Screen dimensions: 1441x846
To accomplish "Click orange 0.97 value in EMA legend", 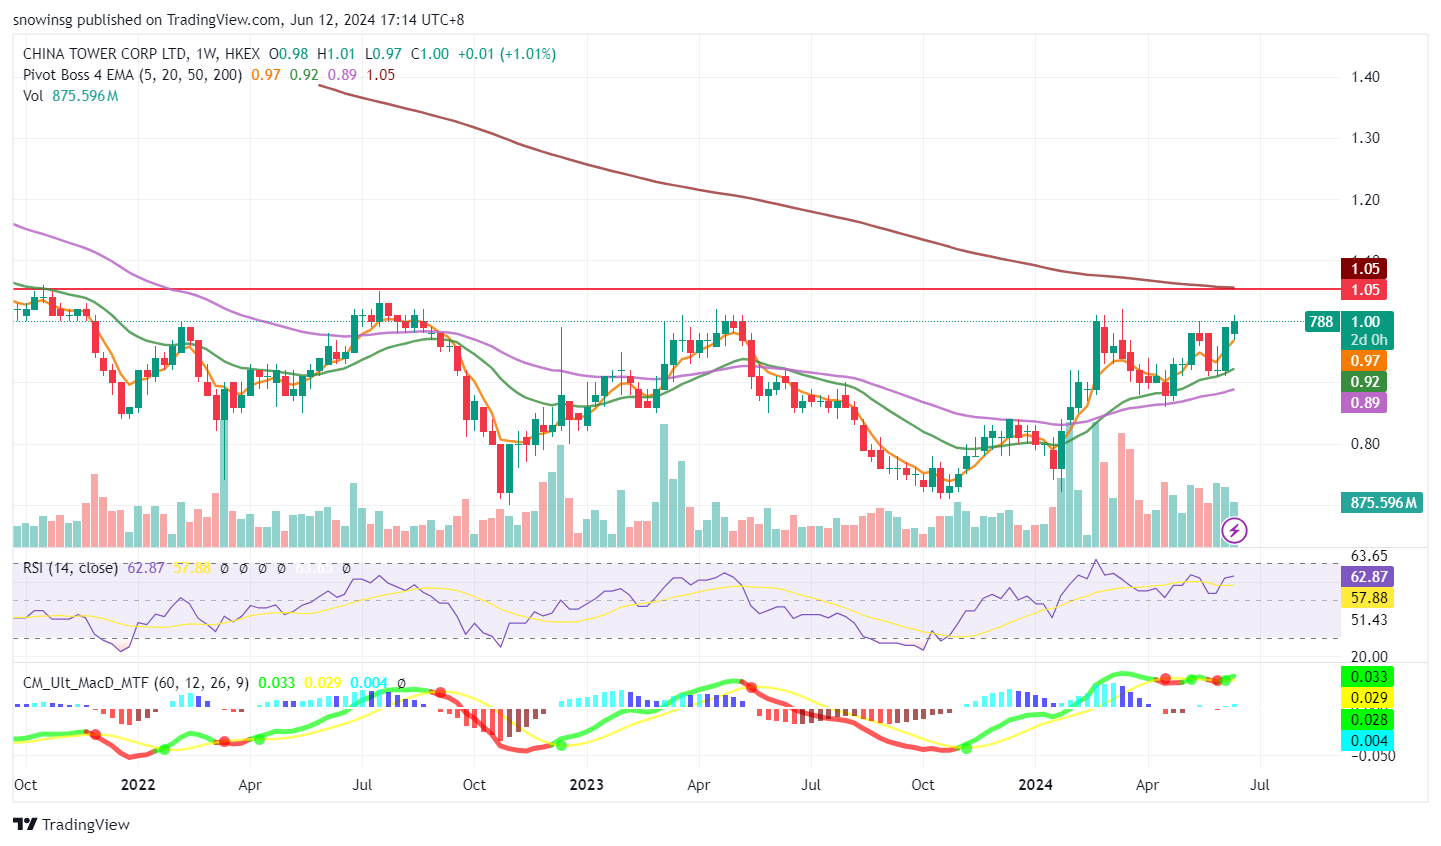I will pyautogui.click(x=266, y=75).
